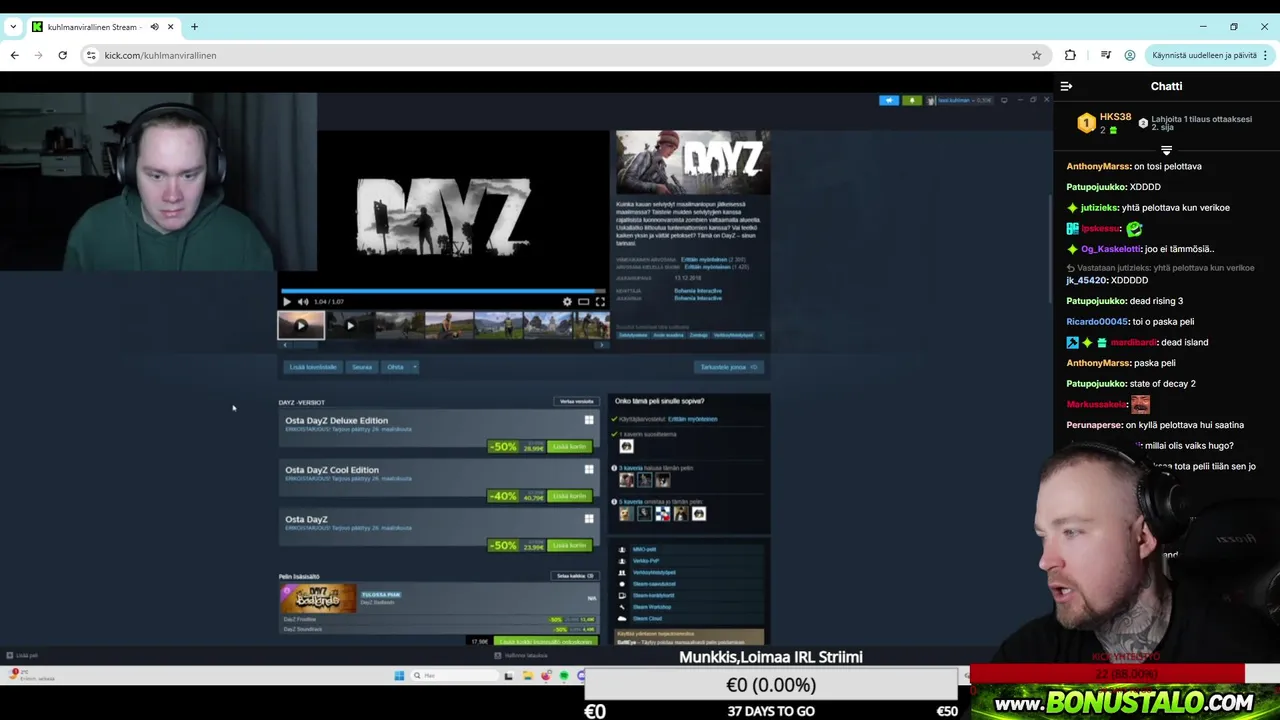Open HKS38 top gifter badge
Viewport: 1280px width, 720px height.
click(x=1086, y=123)
